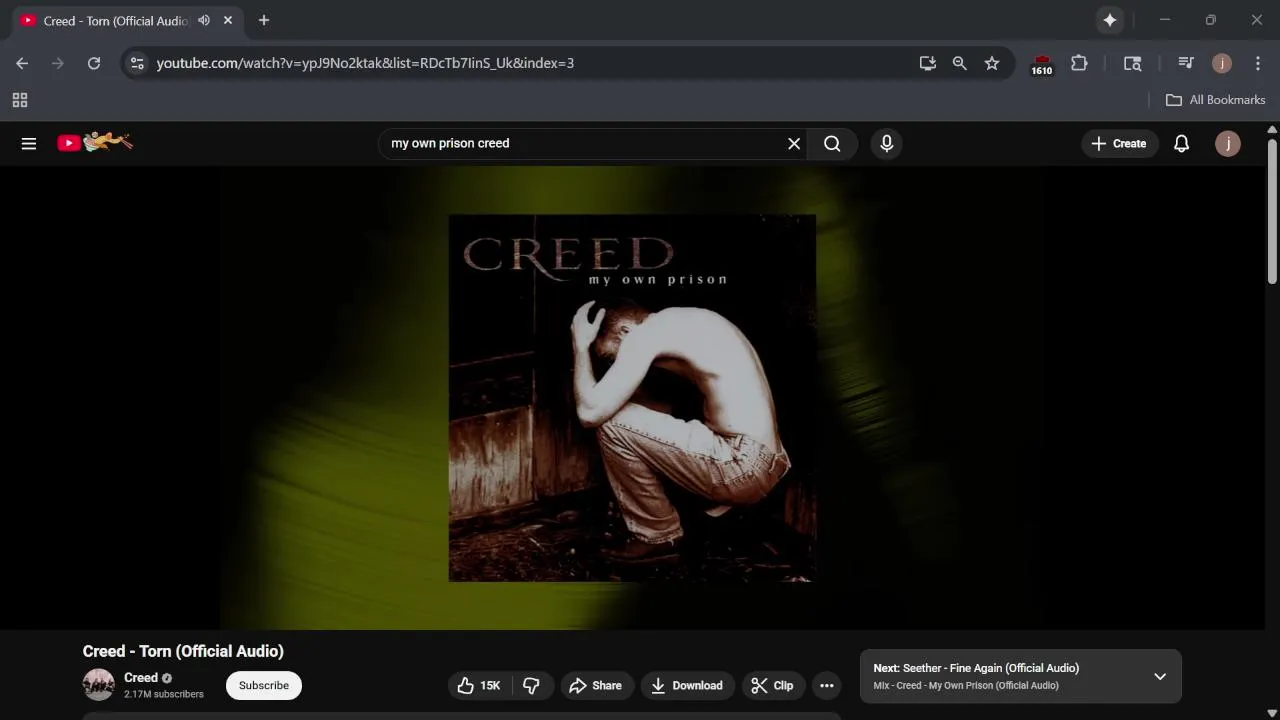Screen dimensions: 1280x720
Task: Bookmark this page with star
Action: pos(992,63)
